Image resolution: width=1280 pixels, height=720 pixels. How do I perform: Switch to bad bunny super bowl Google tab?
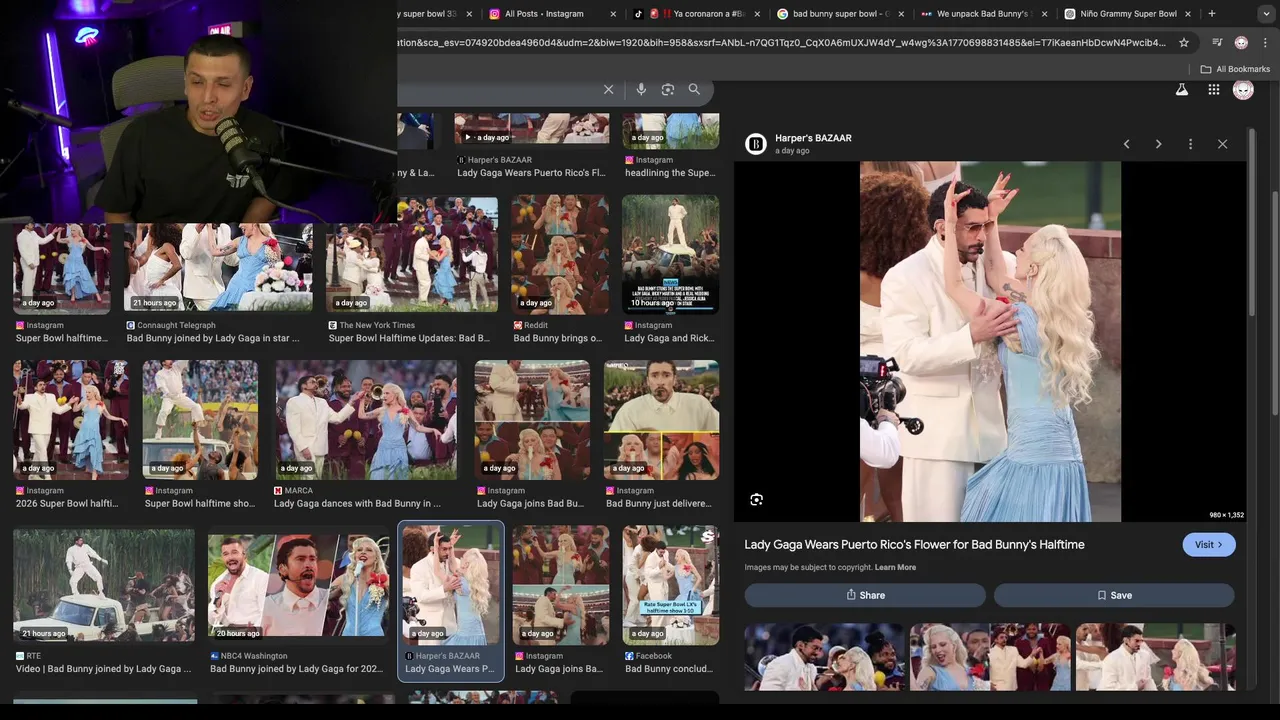pyautogui.click(x=839, y=14)
